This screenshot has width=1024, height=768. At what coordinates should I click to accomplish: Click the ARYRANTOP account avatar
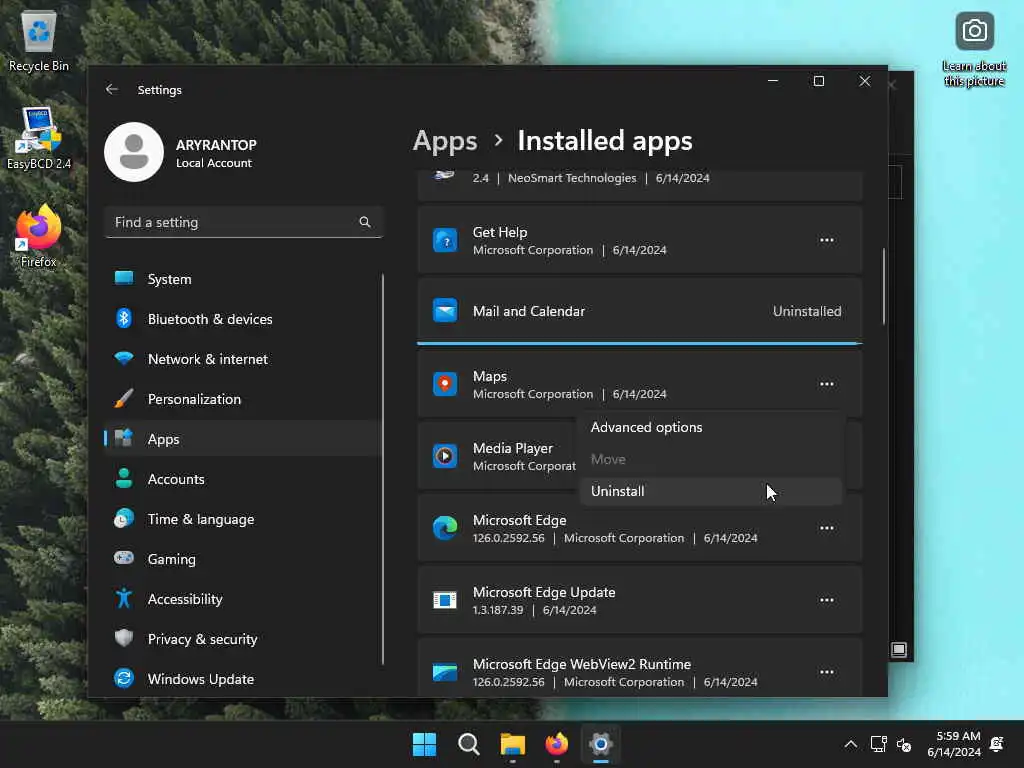[x=134, y=152]
